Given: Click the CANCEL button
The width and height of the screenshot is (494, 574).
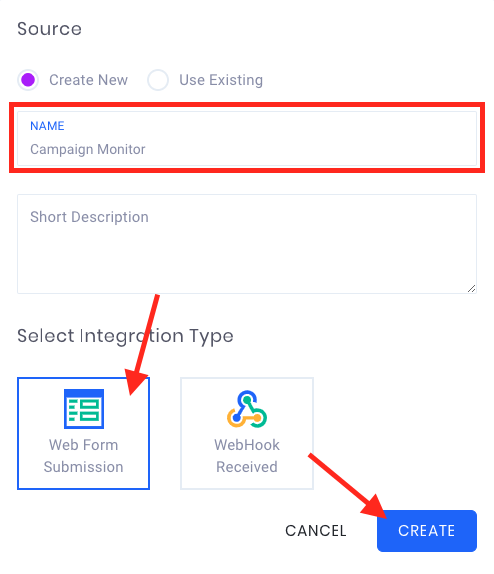Looking at the screenshot, I should click(x=316, y=531).
